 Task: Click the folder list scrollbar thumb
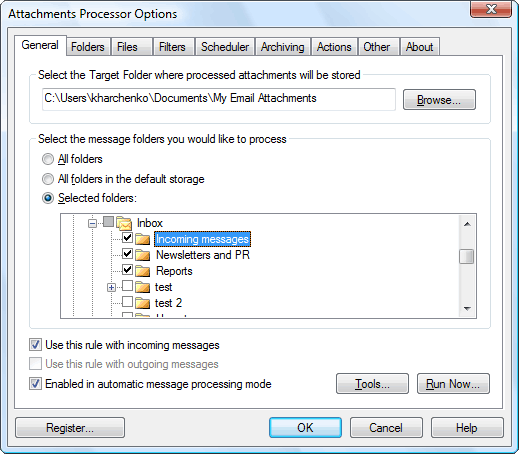click(467, 257)
